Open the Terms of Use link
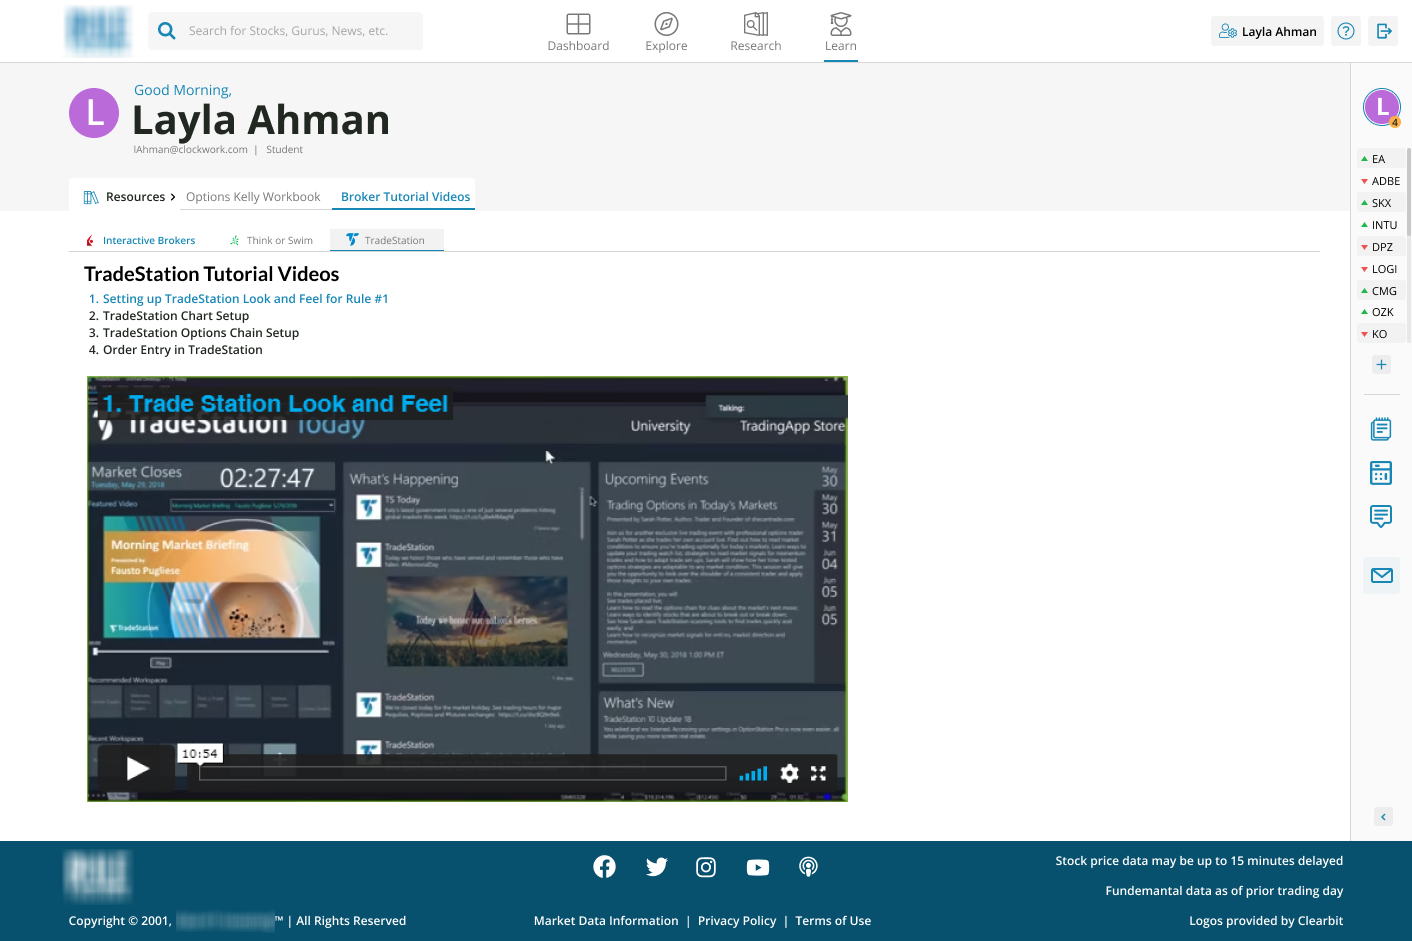Screen dimensions: 1412x941 pyautogui.click(x=833, y=921)
